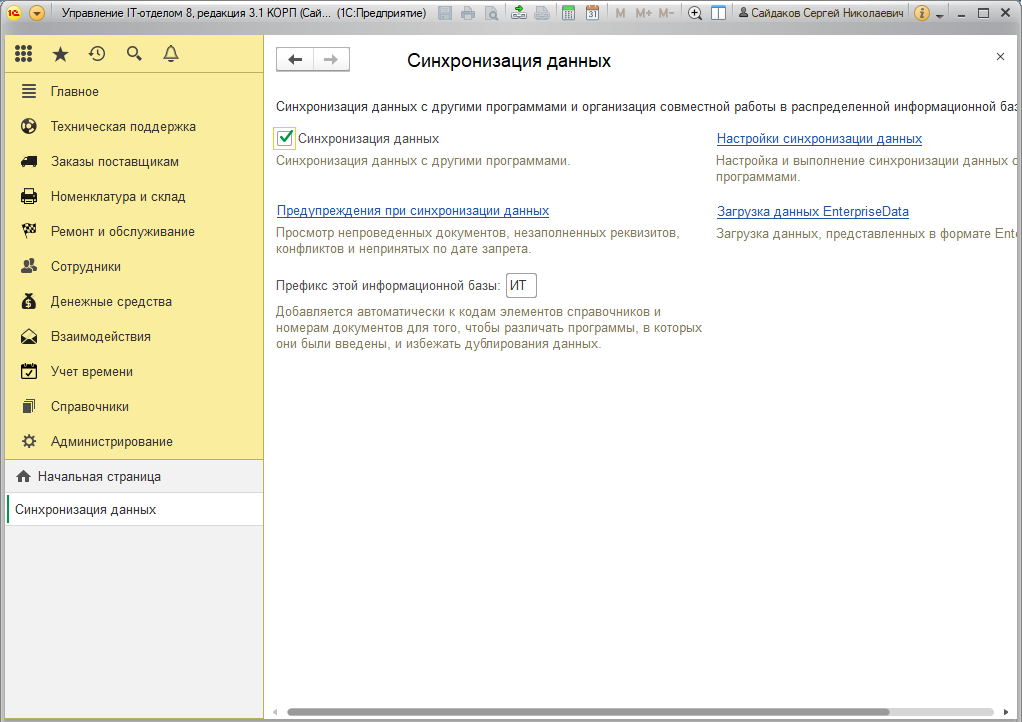Open the History clock icon
This screenshot has width=1022, height=722.
point(97,54)
